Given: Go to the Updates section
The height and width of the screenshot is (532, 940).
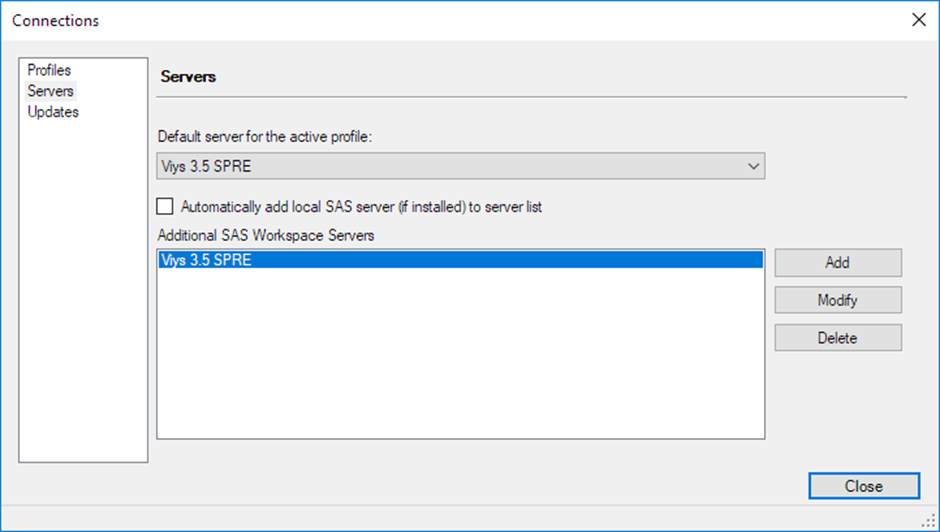Looking at the screenshot, I should pos(53,112).
